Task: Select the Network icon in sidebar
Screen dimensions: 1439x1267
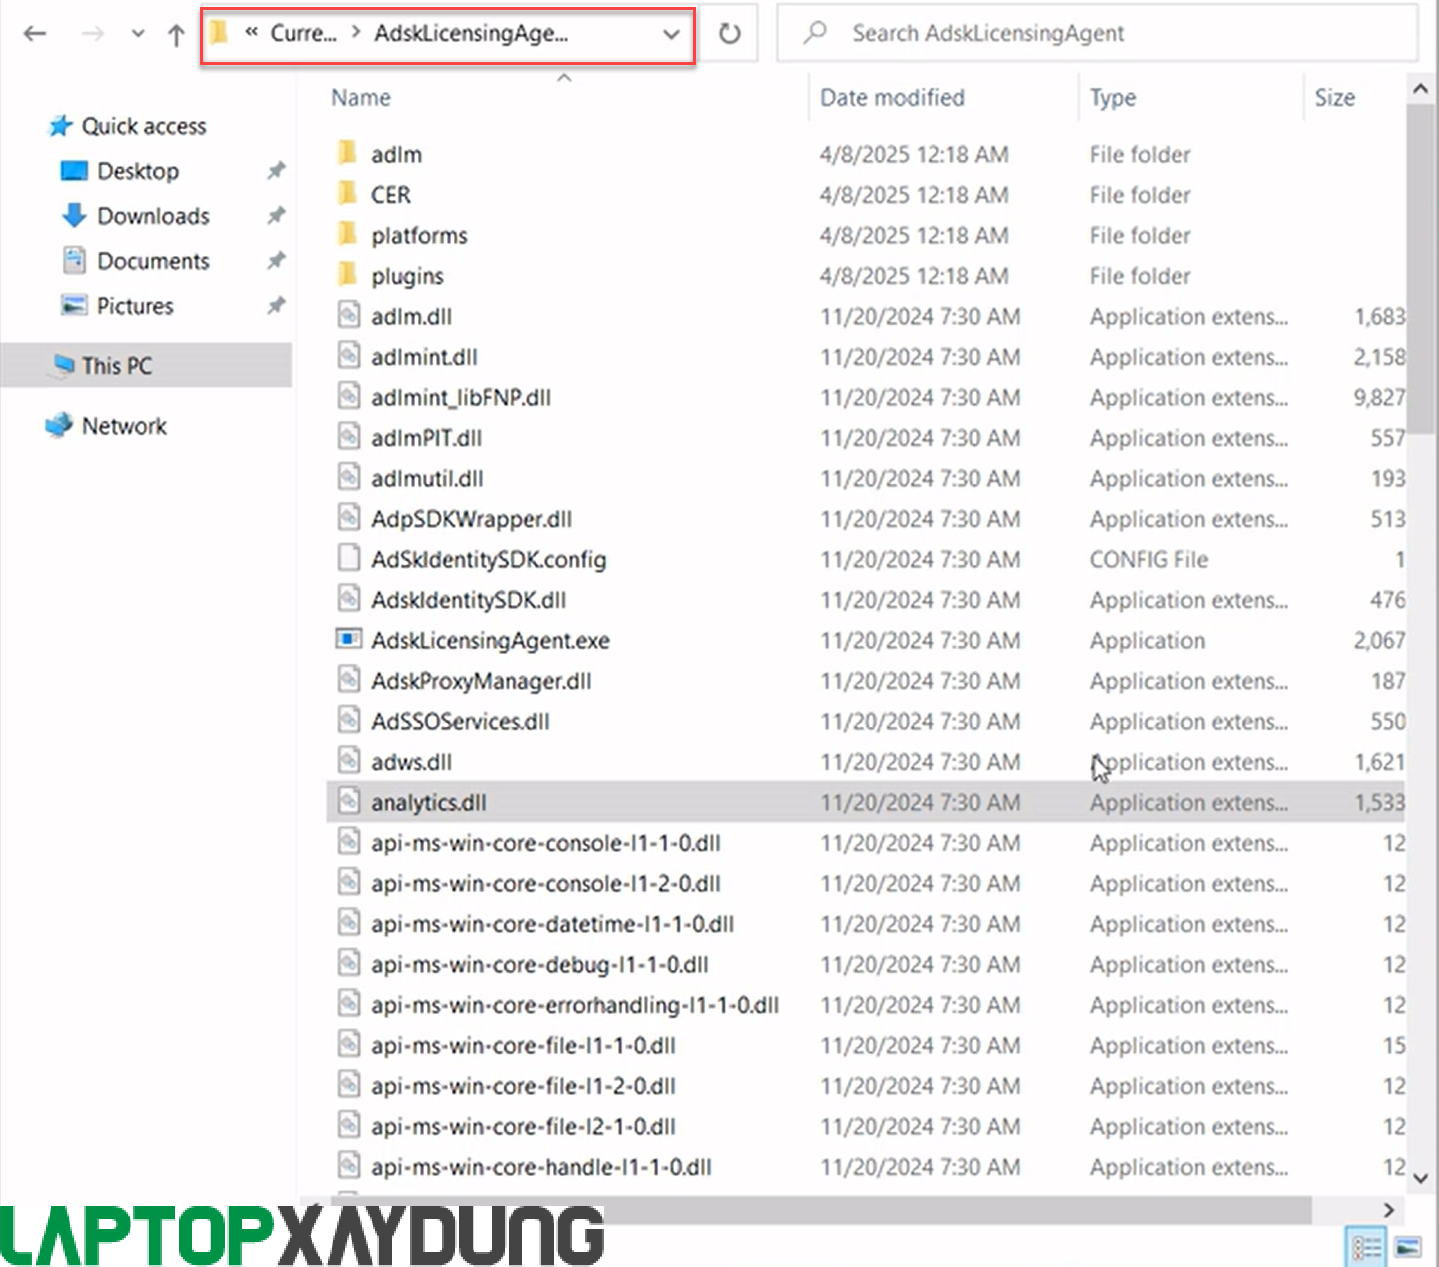Action: (60, 425)
